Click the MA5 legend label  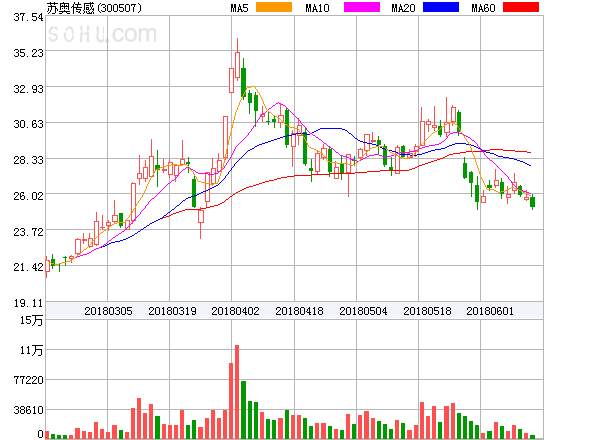click(239, 8)
